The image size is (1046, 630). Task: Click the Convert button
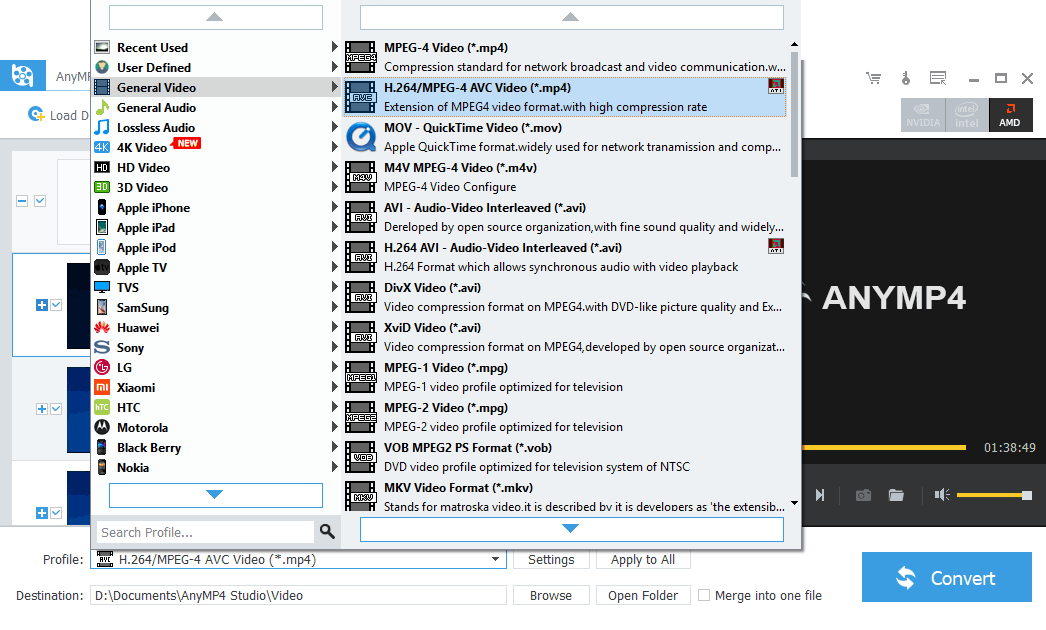click(x=945, y=577)
